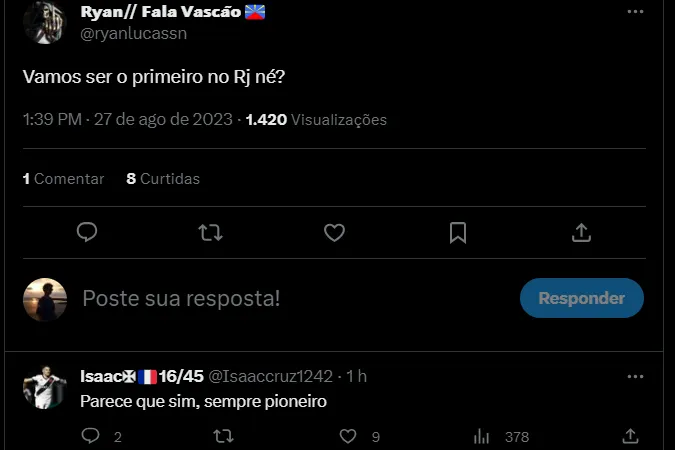Comment on Isaac's reply
Viewport: 675px width, 450px height.
click(x=90, y=436)
